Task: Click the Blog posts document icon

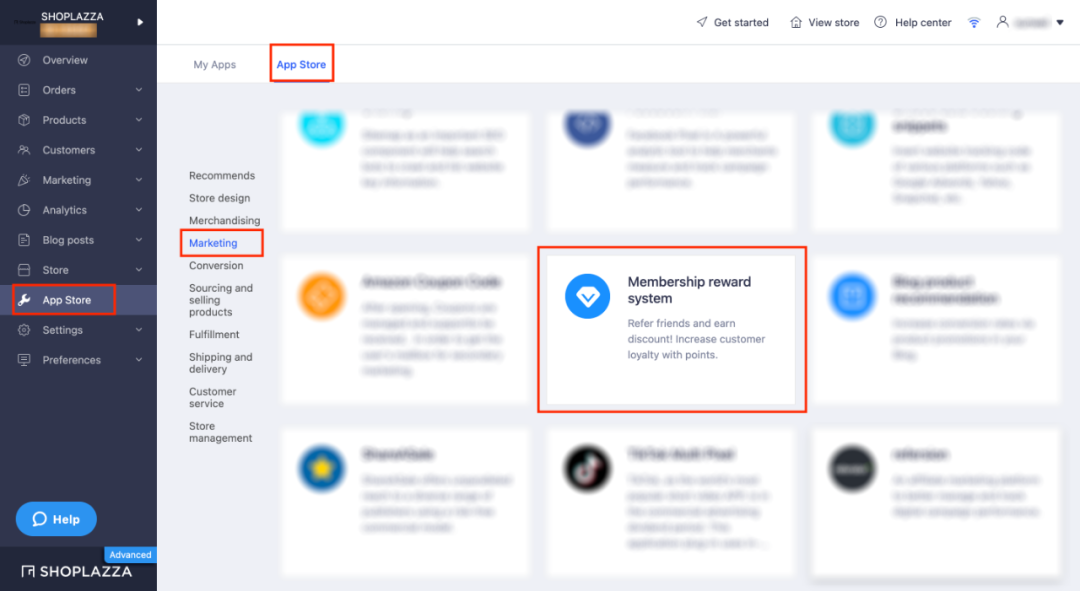Action: point(24,240)
